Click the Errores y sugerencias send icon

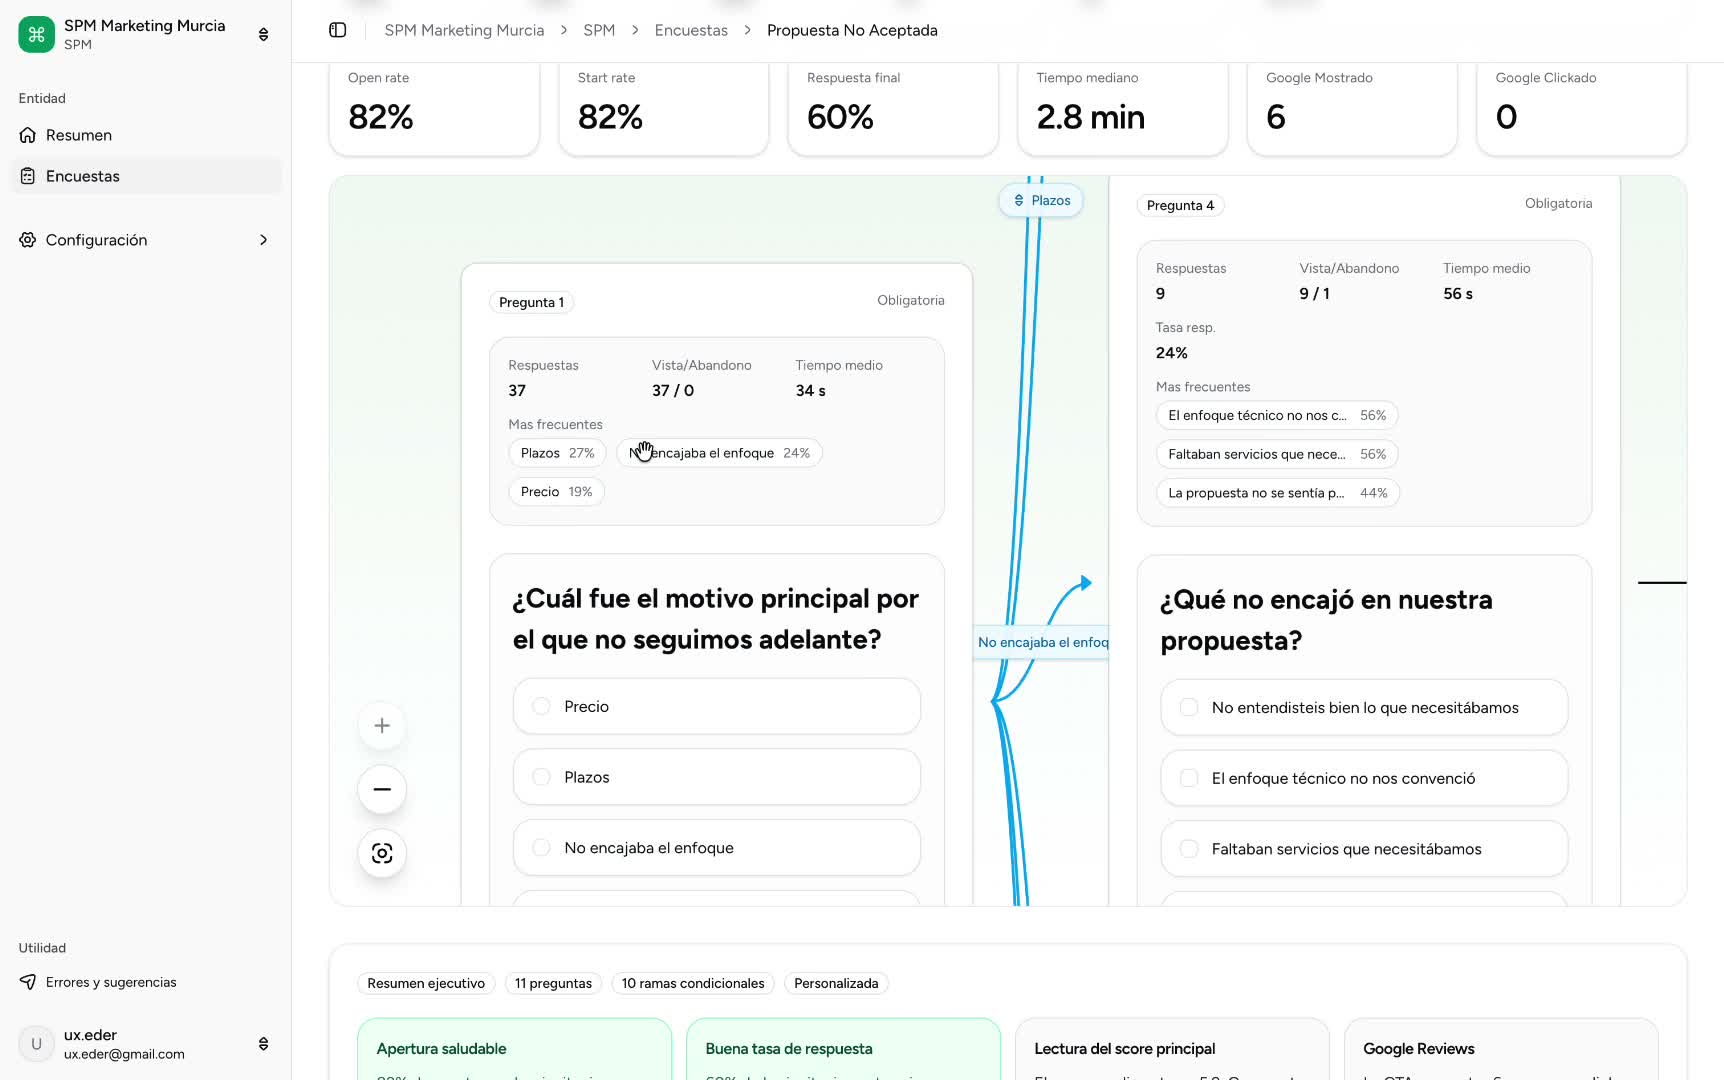28,982
